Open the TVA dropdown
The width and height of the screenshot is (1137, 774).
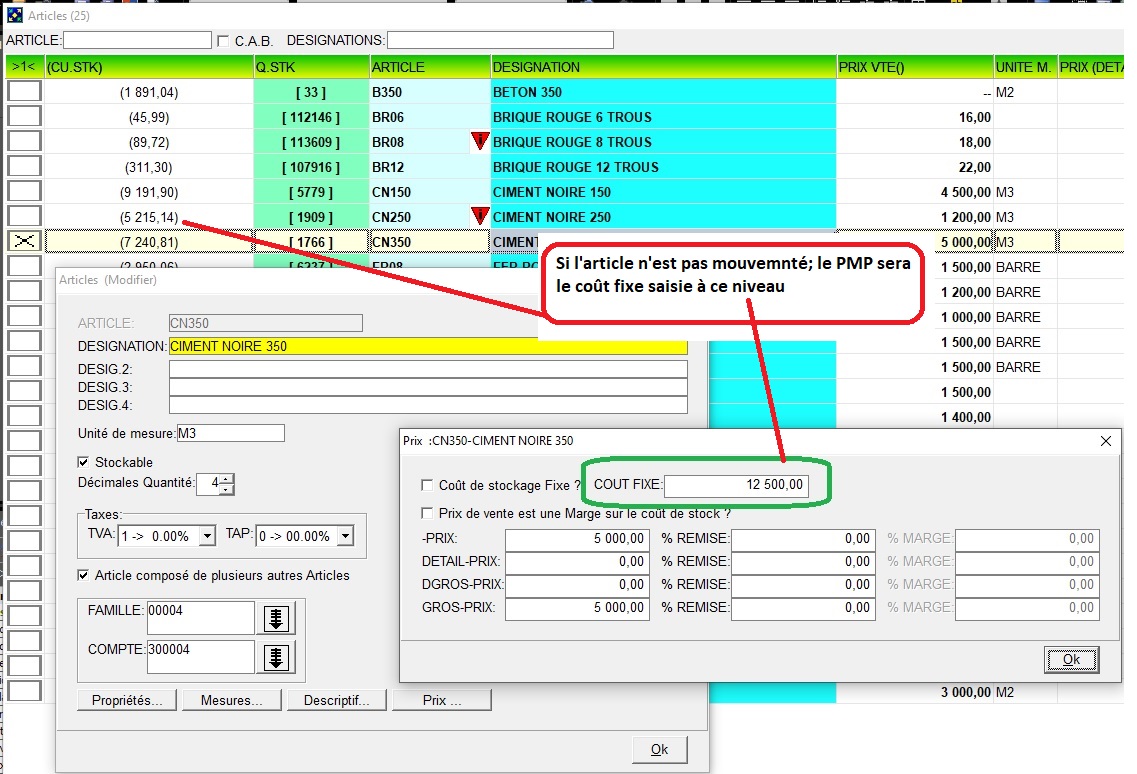click(x=207, y=537)
